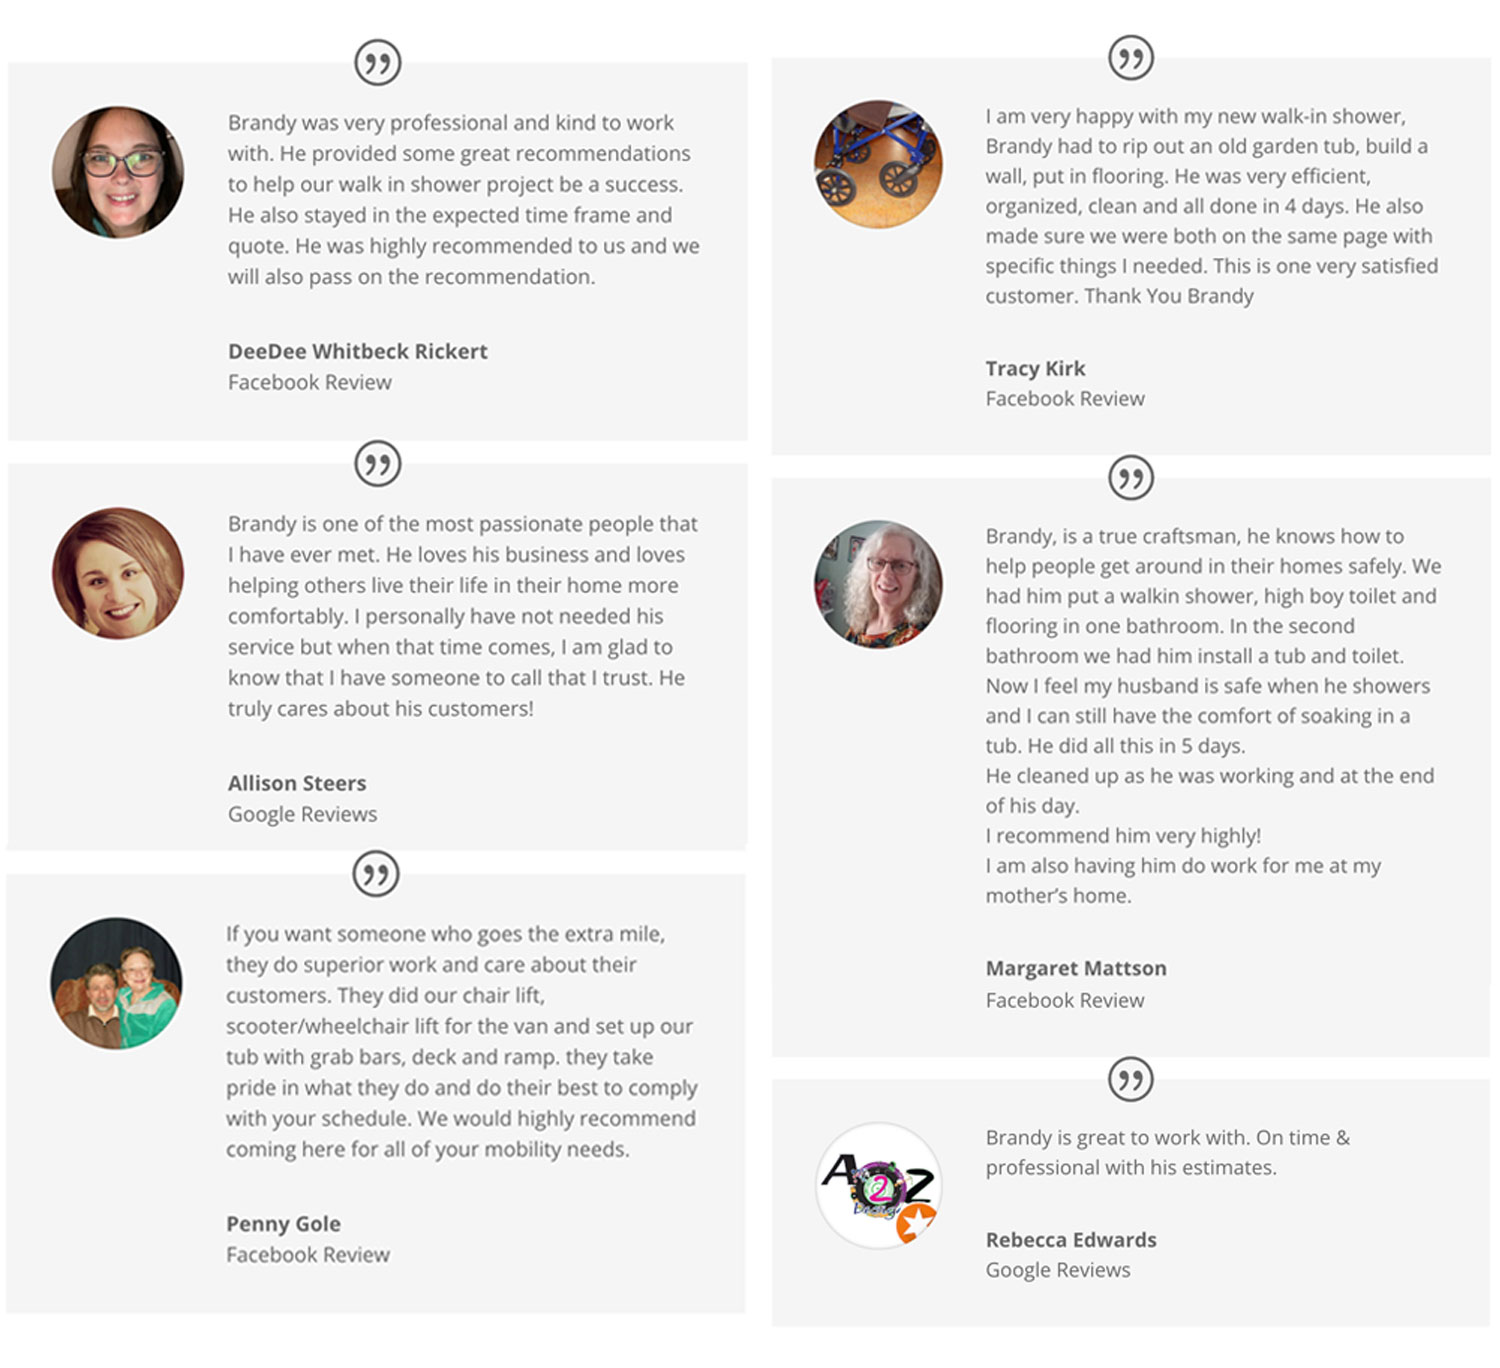Click Facebook Review label under Penny Gole
The width and height of the screenshot is (1500, 1368).
coord(308,1254)
